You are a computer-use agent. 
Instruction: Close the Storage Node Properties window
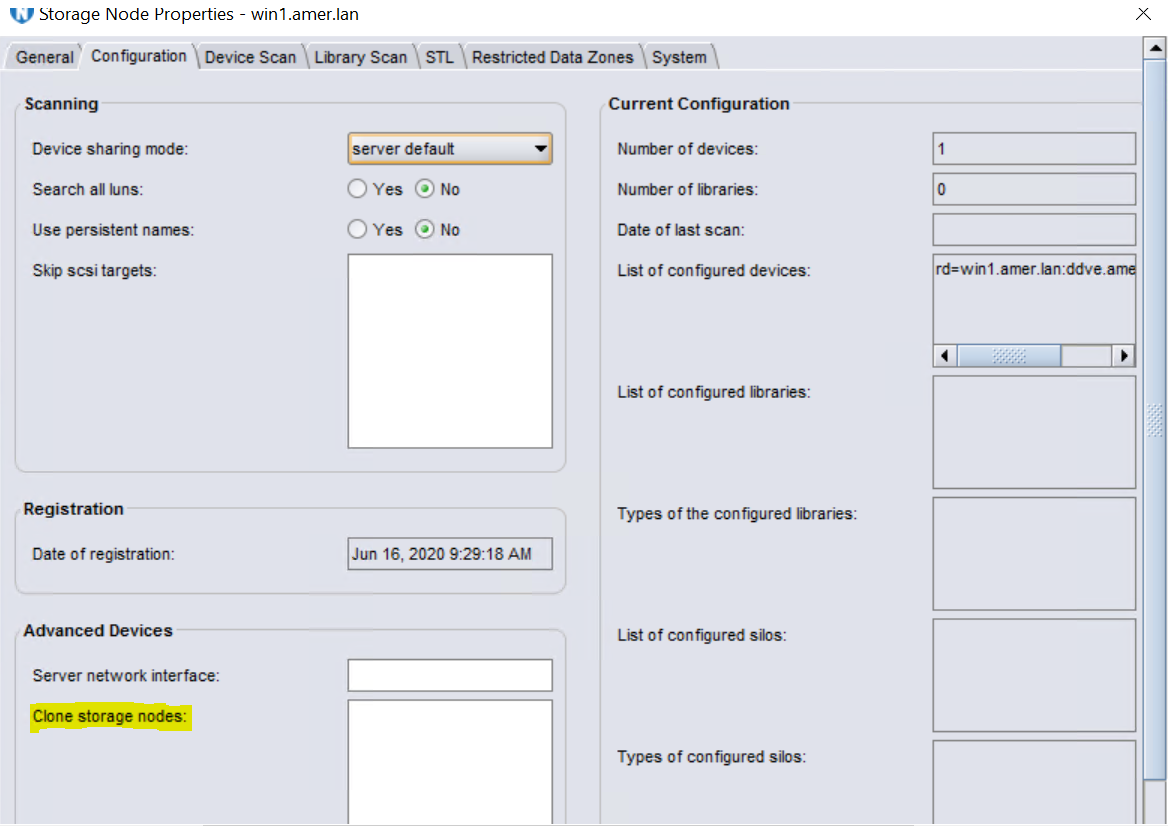pos(1143,14)
